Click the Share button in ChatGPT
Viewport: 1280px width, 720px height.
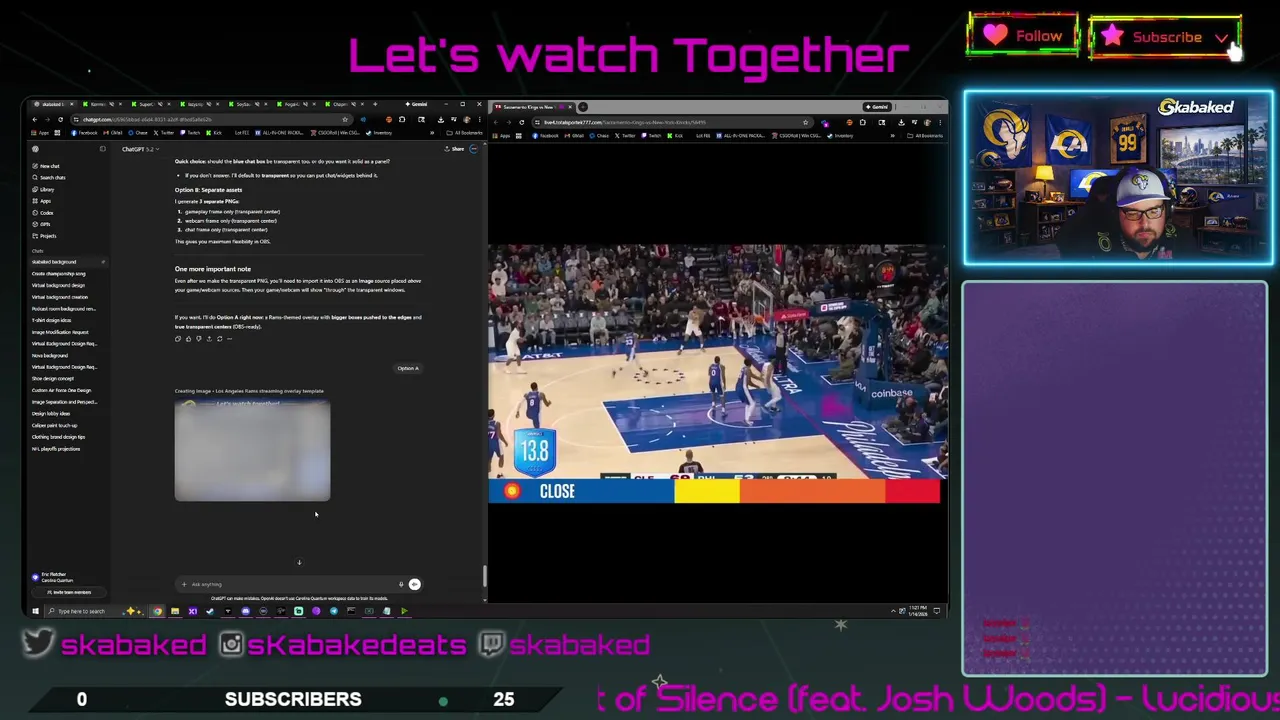pos(456,149)
